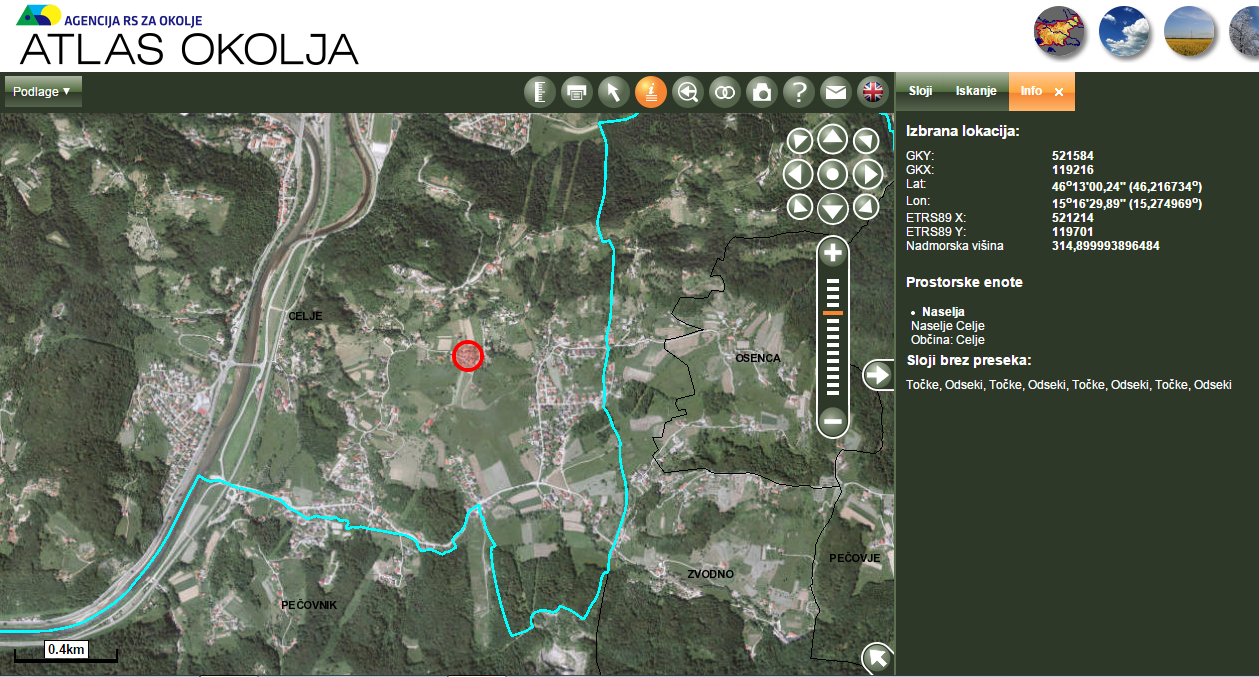
Task: Select the Slovenia map thumbnail
Action: click(1059, 32)
